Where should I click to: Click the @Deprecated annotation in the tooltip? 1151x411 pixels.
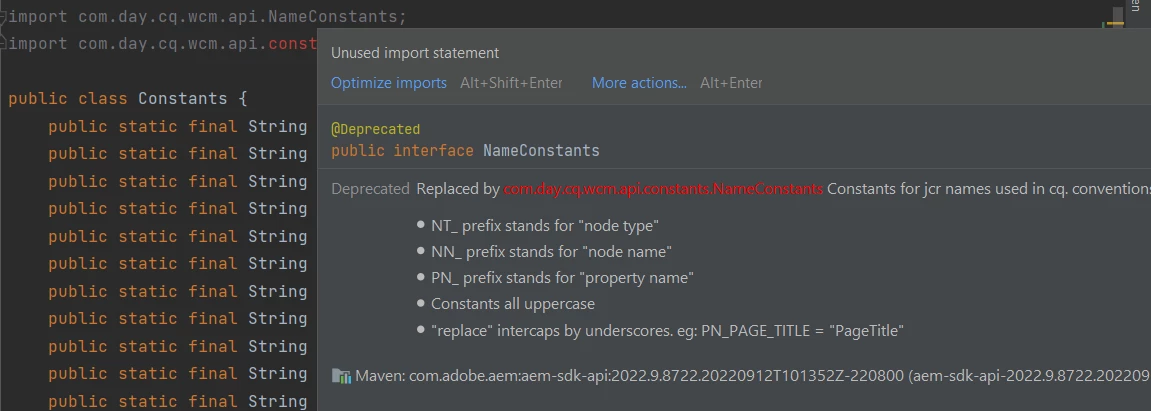375,129
